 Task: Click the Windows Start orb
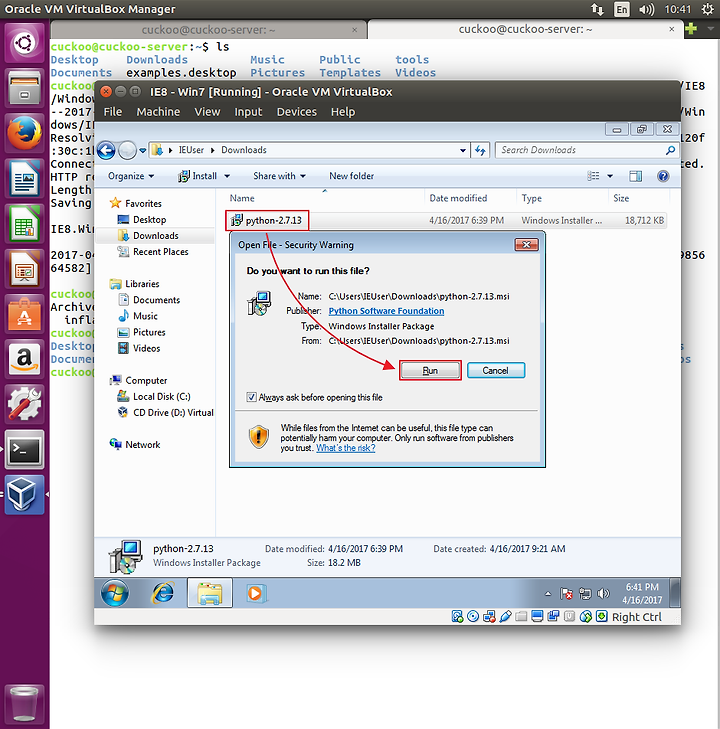pyautogui.click(x=114, y=593)
